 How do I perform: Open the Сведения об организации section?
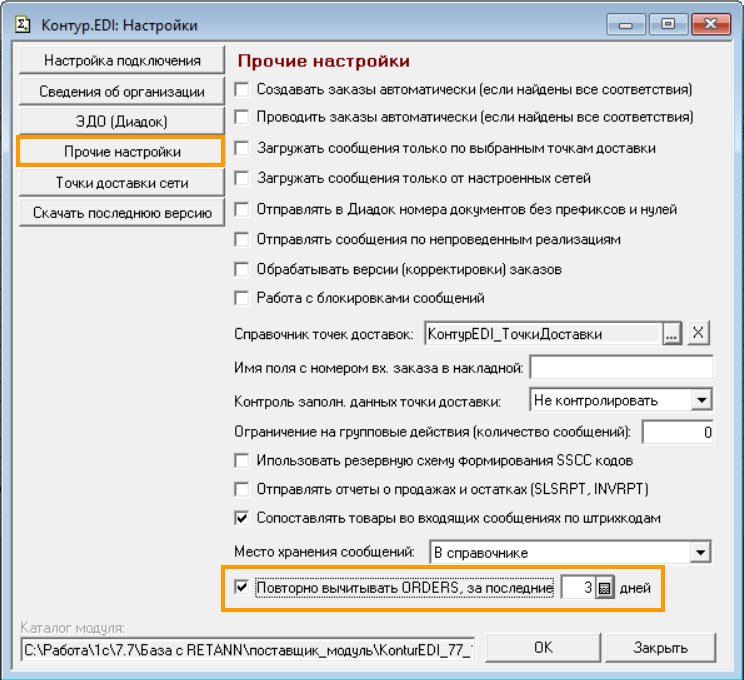(122, 91)
